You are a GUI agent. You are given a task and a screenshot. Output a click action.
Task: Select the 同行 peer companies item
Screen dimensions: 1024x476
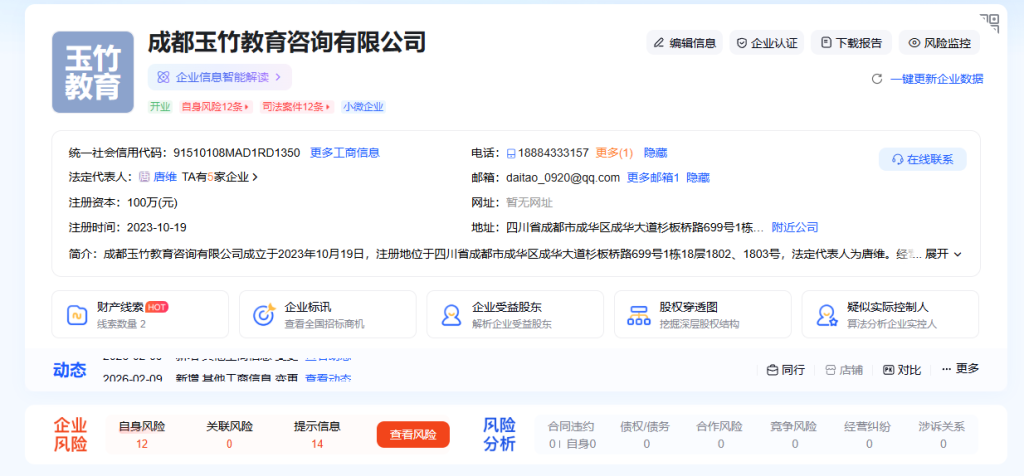785,369
